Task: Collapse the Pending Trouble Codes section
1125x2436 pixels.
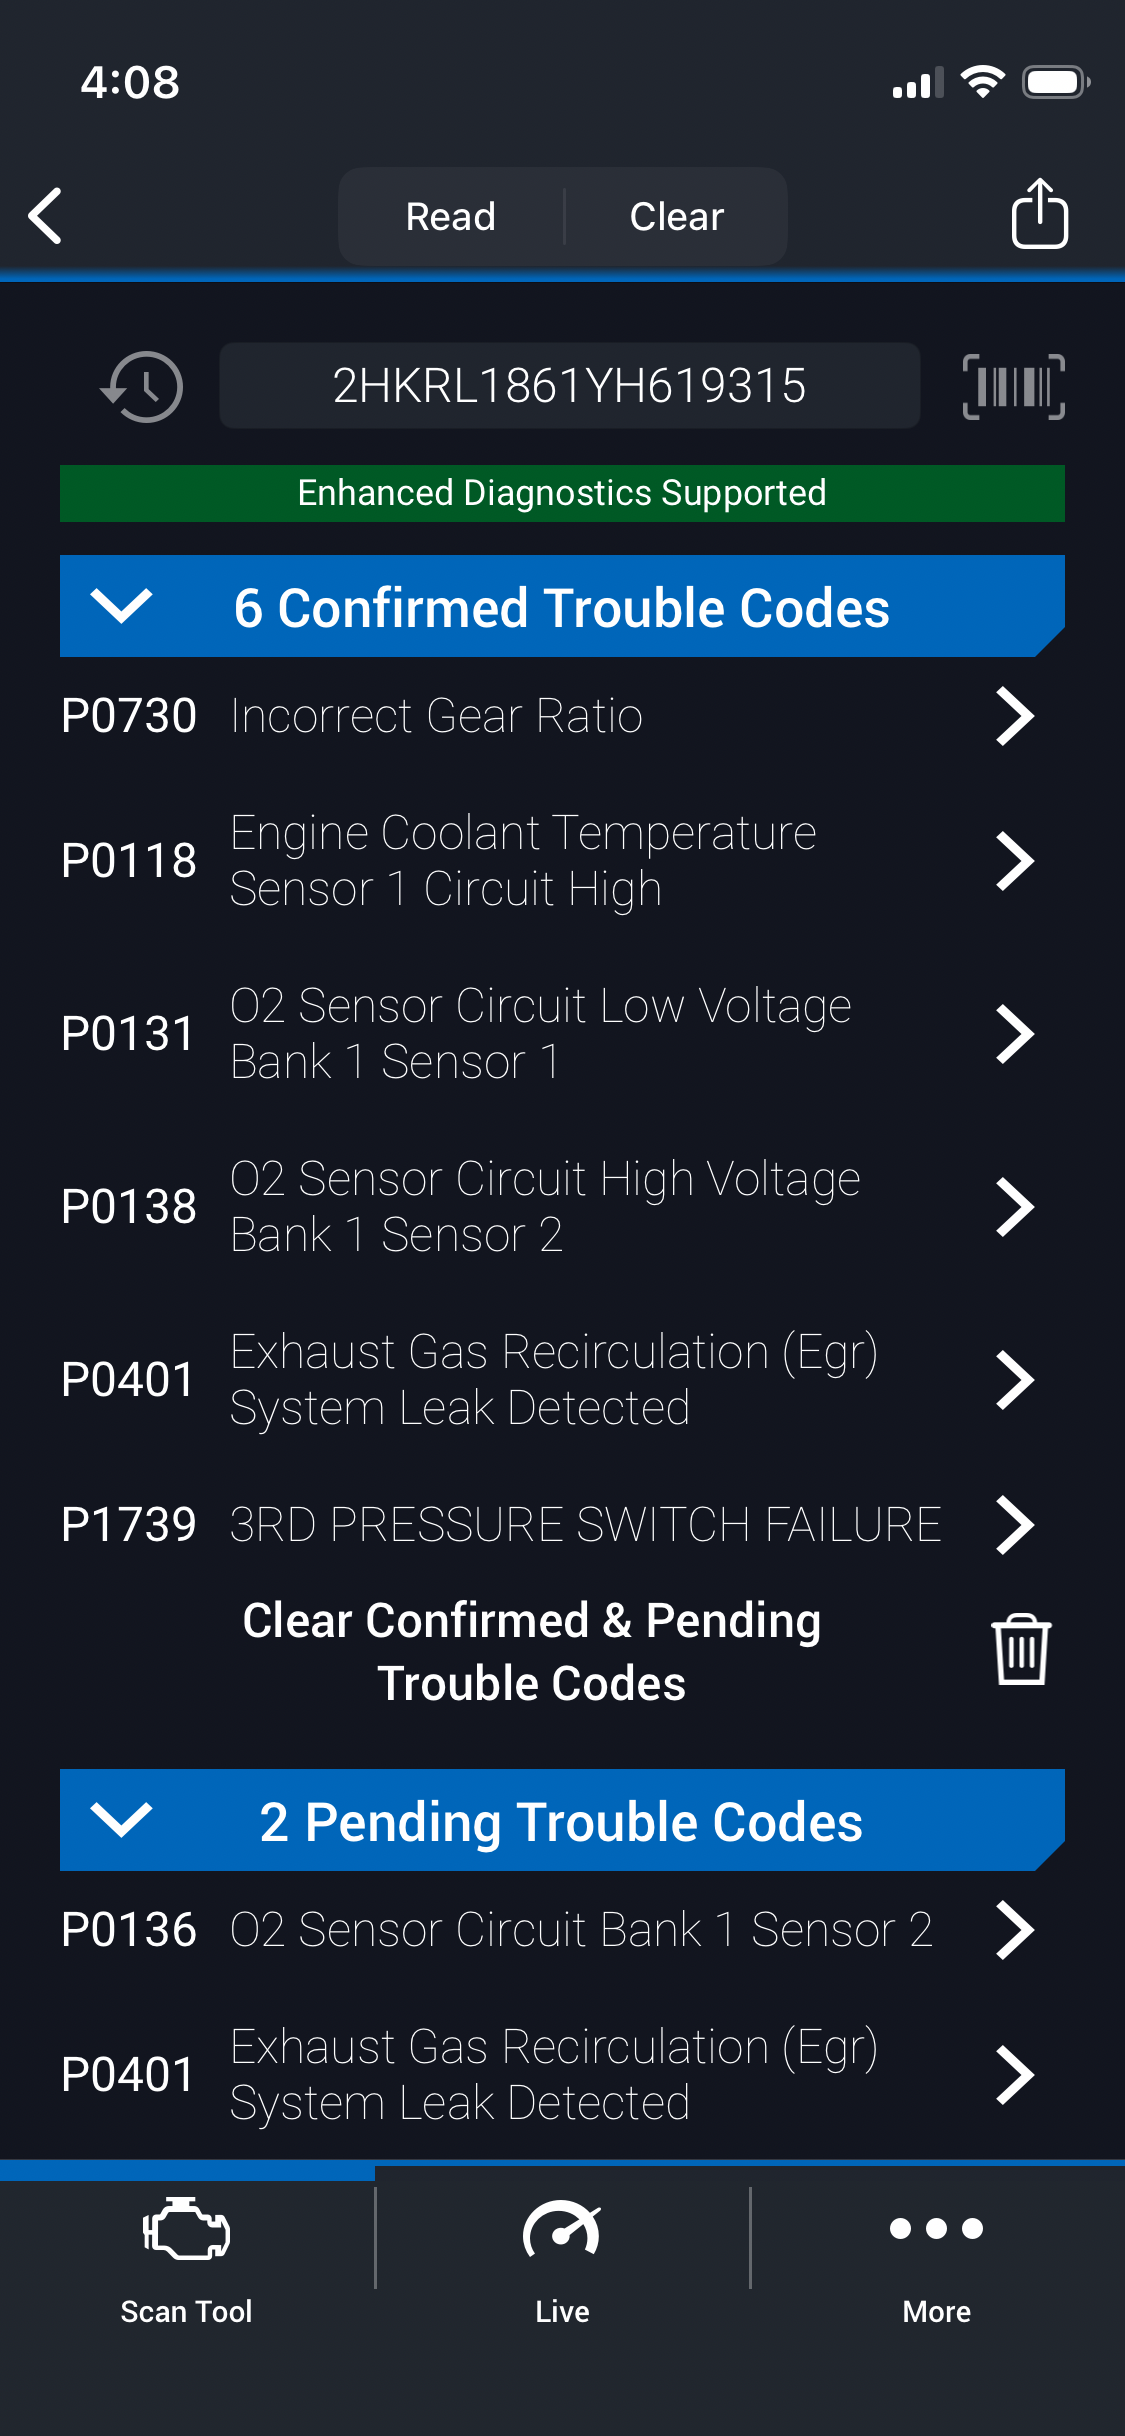Action: (x=121, y=1820)
